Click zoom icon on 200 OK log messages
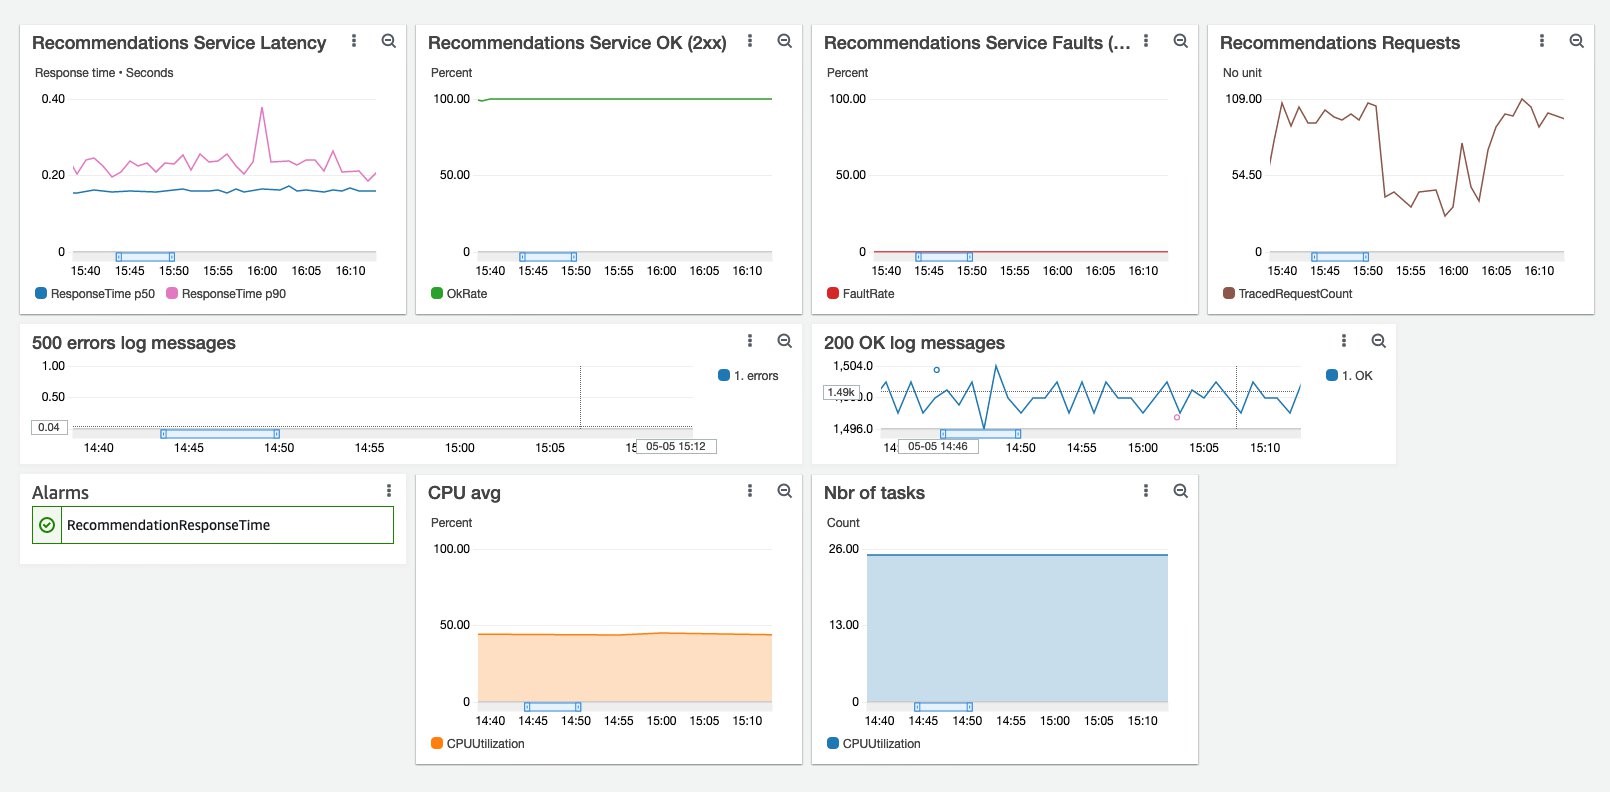1610x792 pixels. pos(1379,341)
